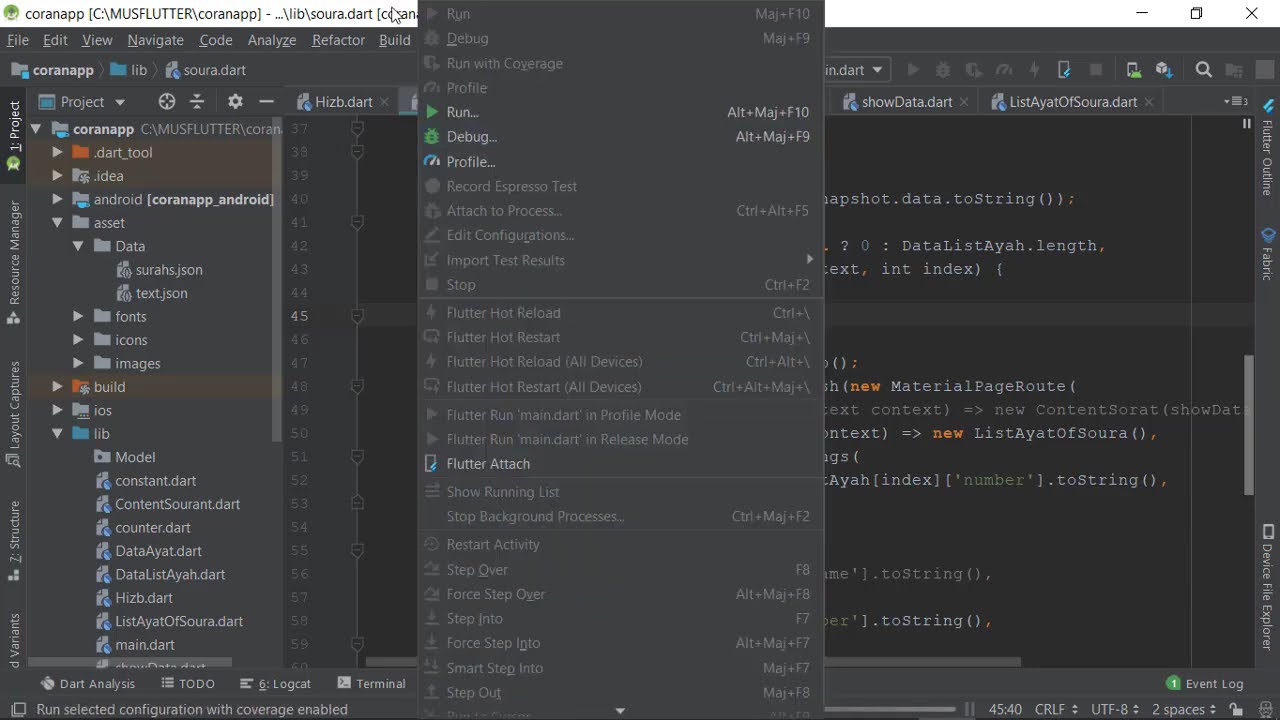The image size is (1280, 720).
Task: Open the SDK Manager icon
Action: pyautogui.click(x=1164, y=70)
